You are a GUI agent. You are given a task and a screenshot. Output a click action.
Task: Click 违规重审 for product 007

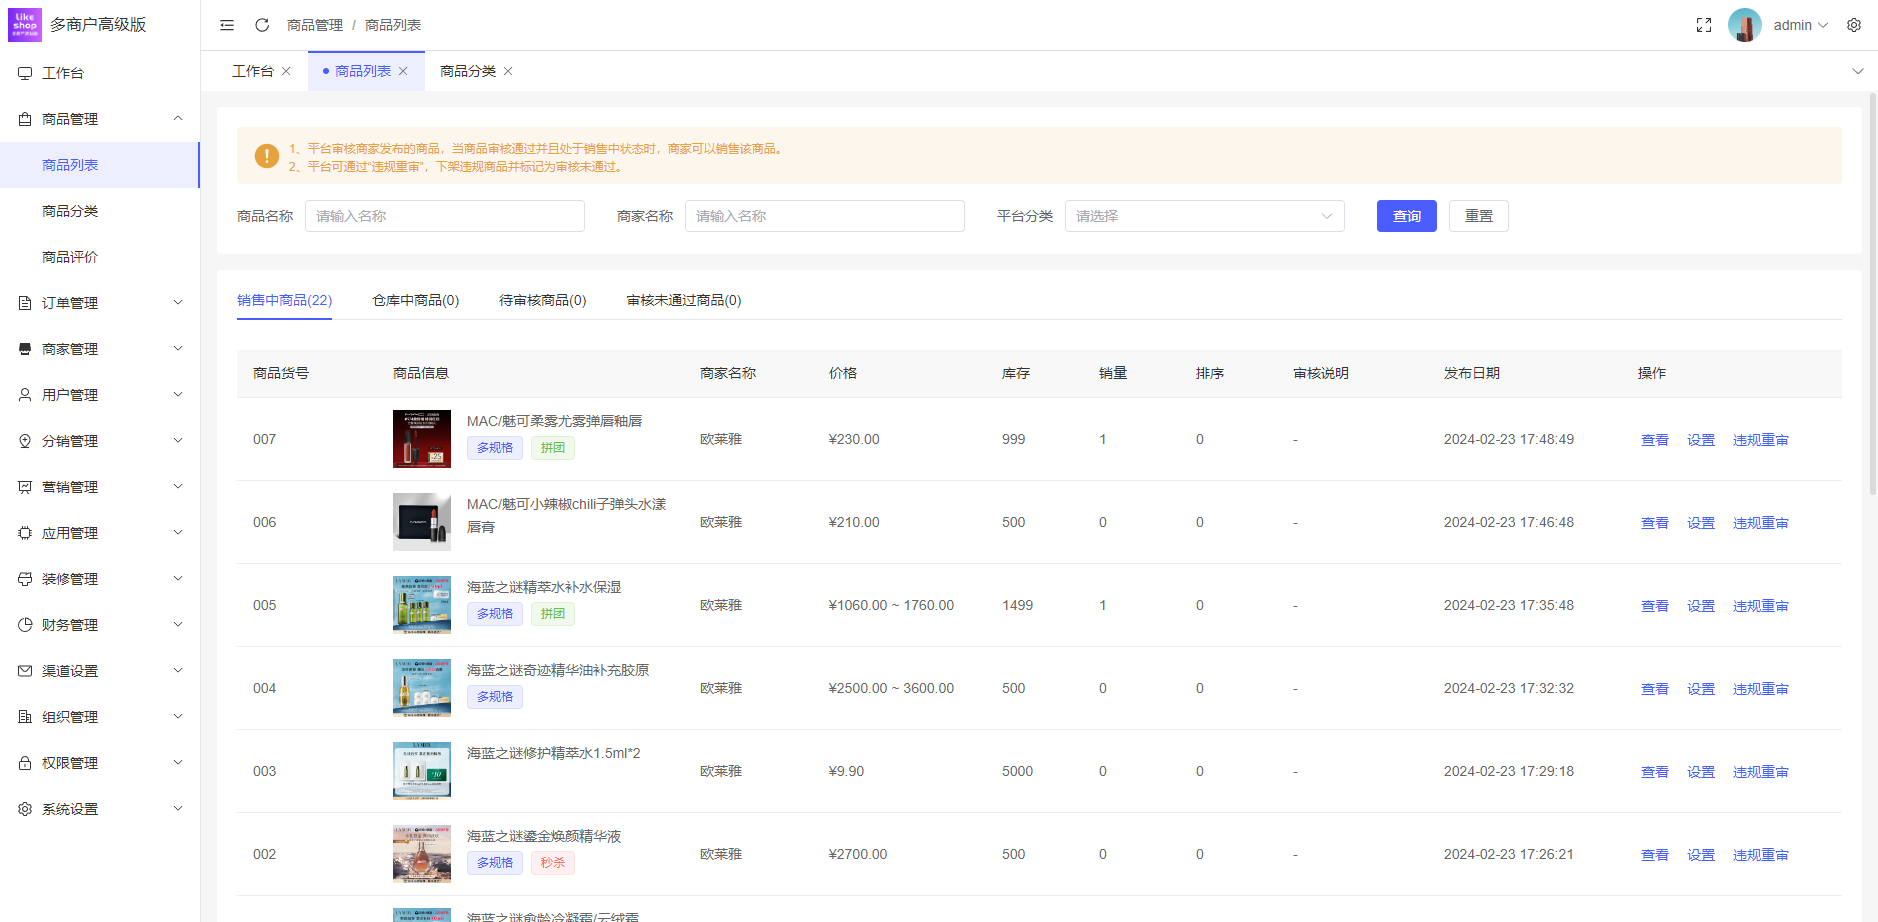tap(1760, 440)
